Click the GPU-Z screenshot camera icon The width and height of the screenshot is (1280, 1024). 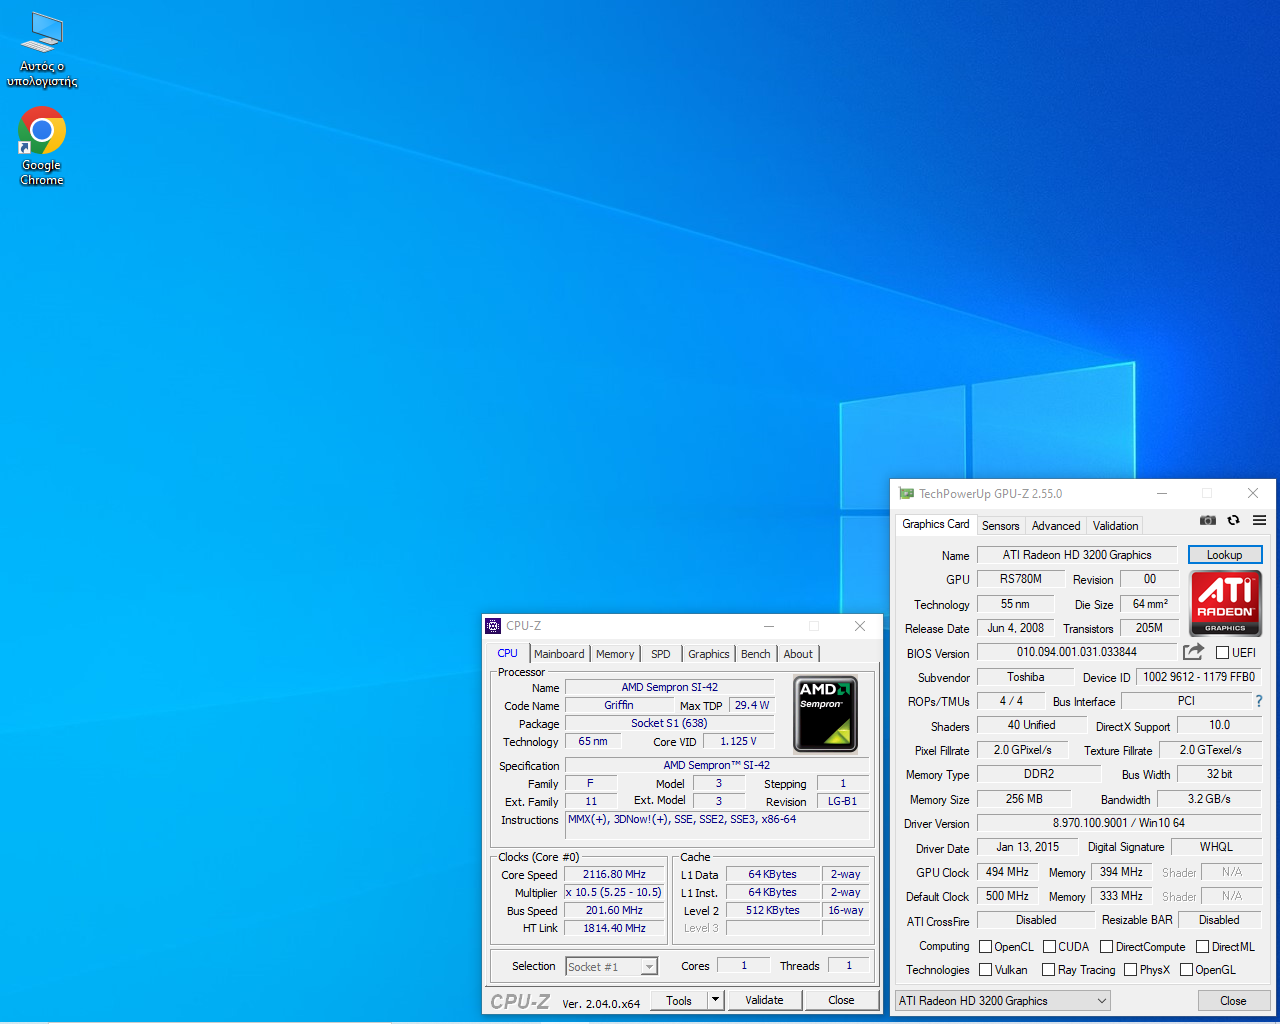1208,520
